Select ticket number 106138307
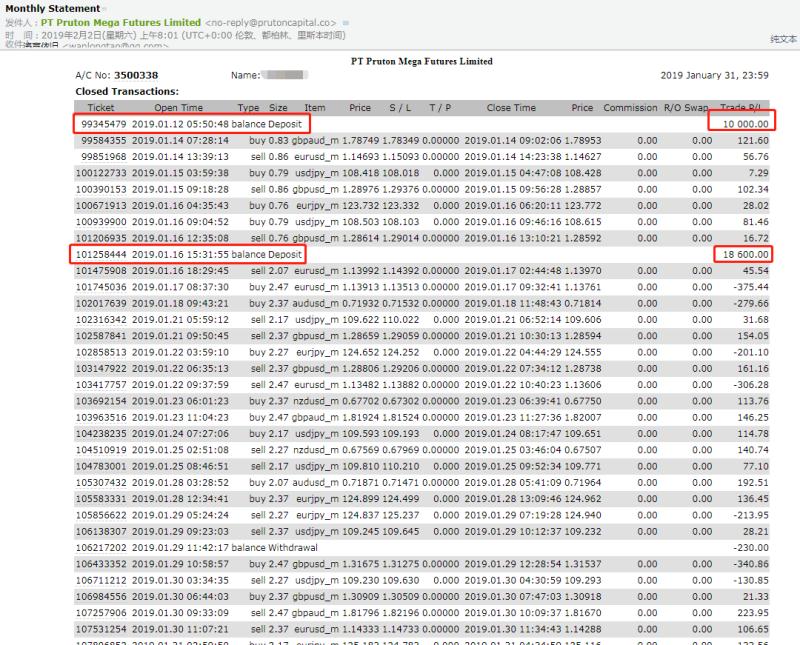The image size is (800, 645). pyautogui.click(x=101, y=531)
